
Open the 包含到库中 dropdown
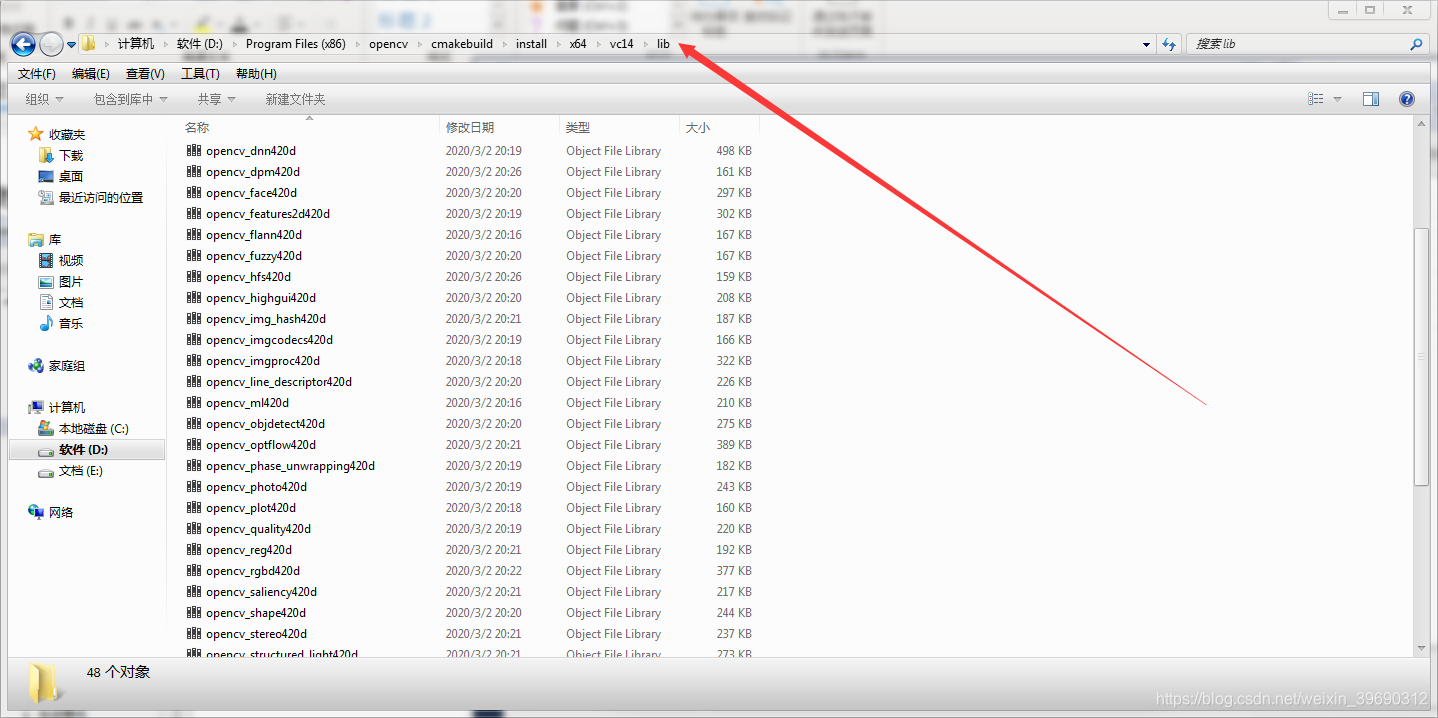(x=130, y=99)
